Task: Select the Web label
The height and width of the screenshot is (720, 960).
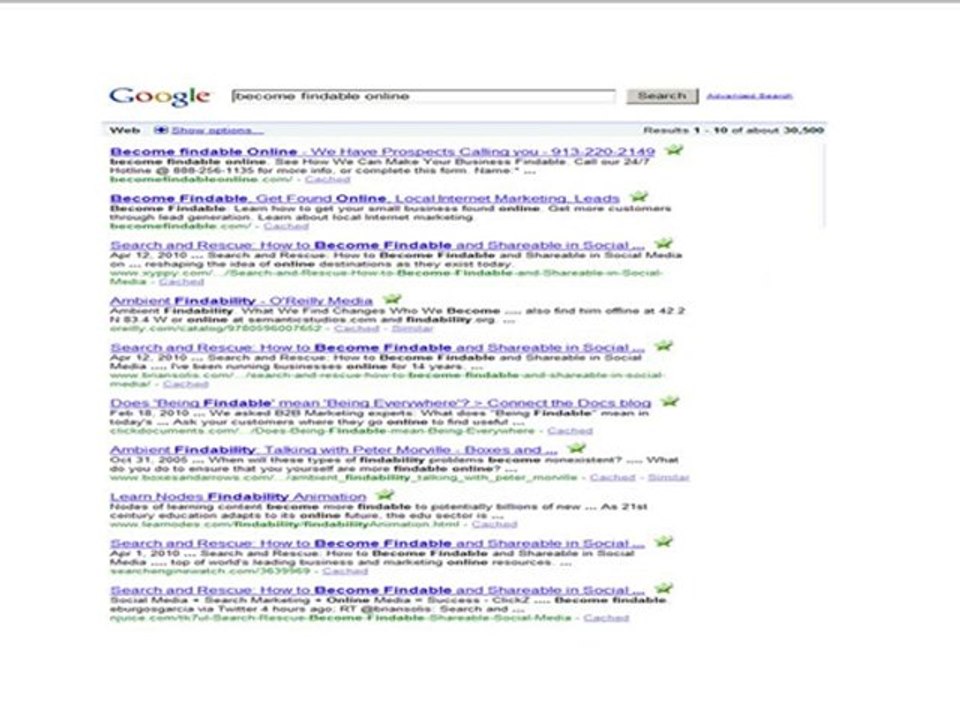Action: point(125,130)
